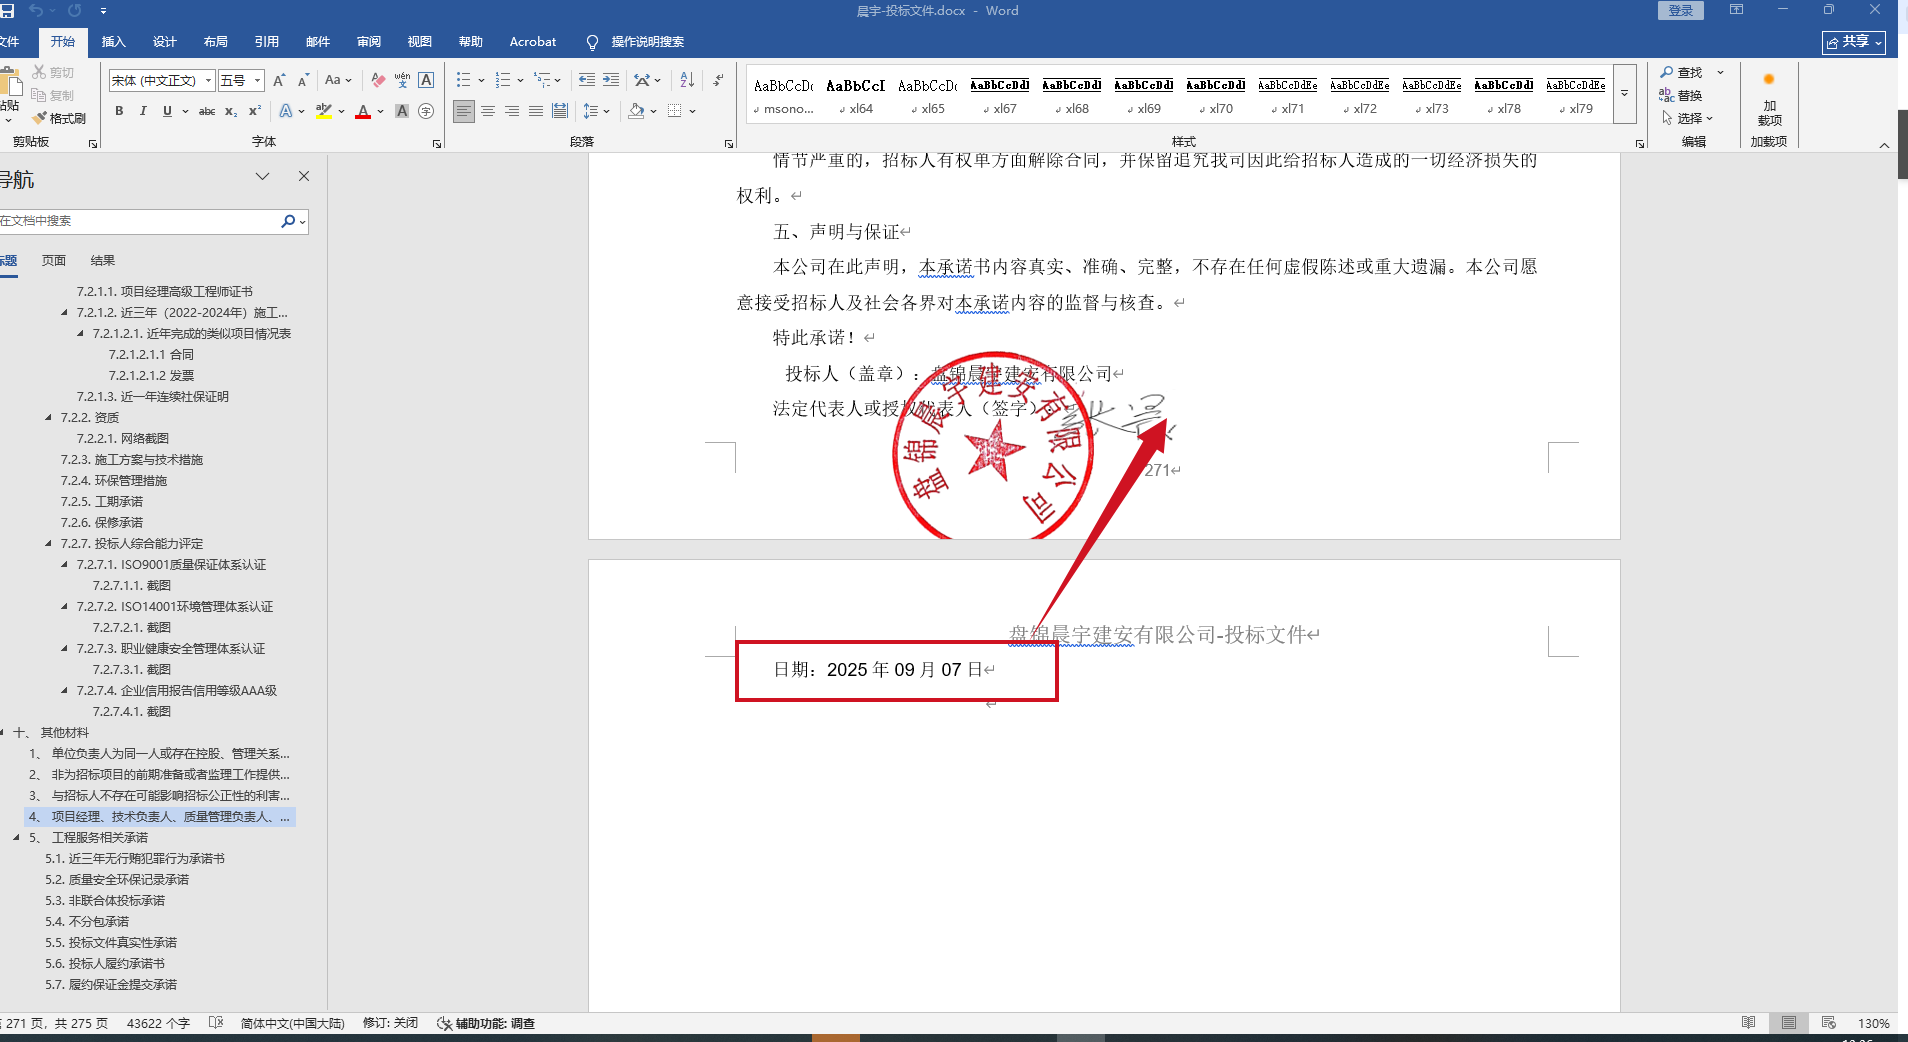Screen dimensions: 1908x1042
Task: Increase the paragraph indent
Action: click(x=611, y=80)
